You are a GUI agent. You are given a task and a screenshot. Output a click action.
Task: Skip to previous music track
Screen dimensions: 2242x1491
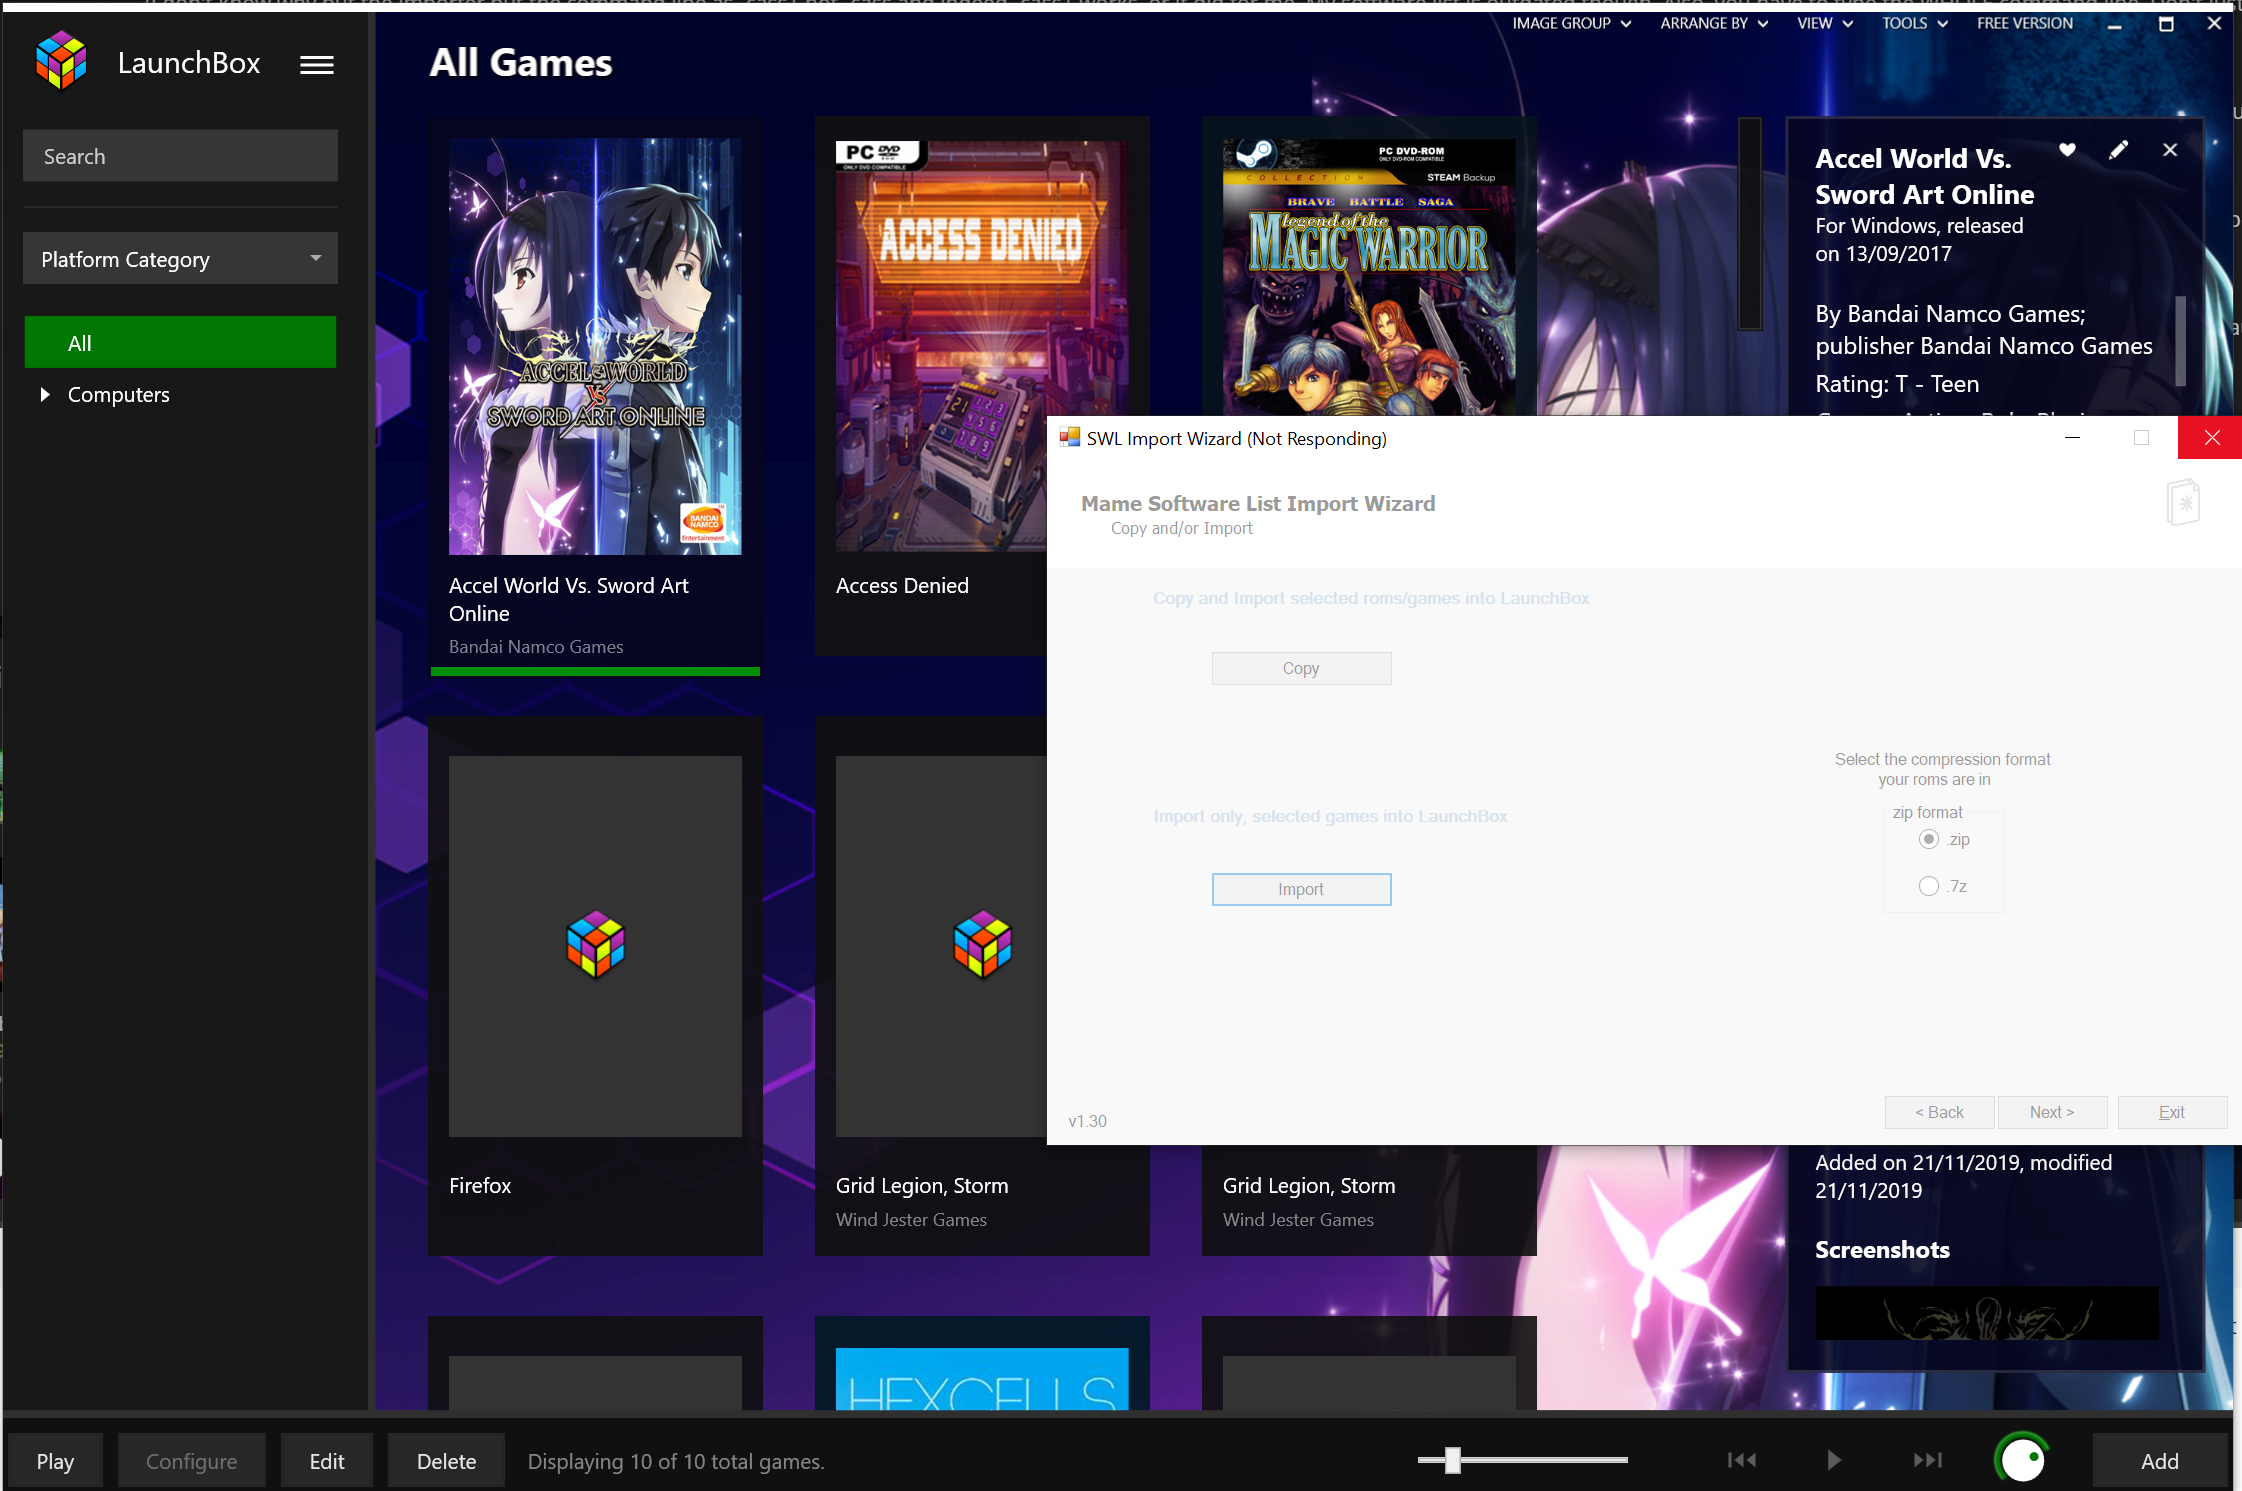point(1742,1460)
